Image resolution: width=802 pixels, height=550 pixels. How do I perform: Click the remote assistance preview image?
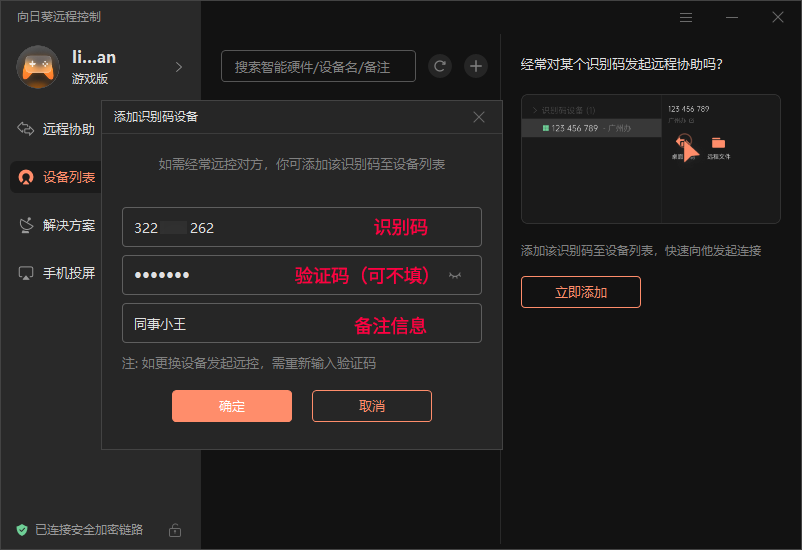[x=650, y=159]
